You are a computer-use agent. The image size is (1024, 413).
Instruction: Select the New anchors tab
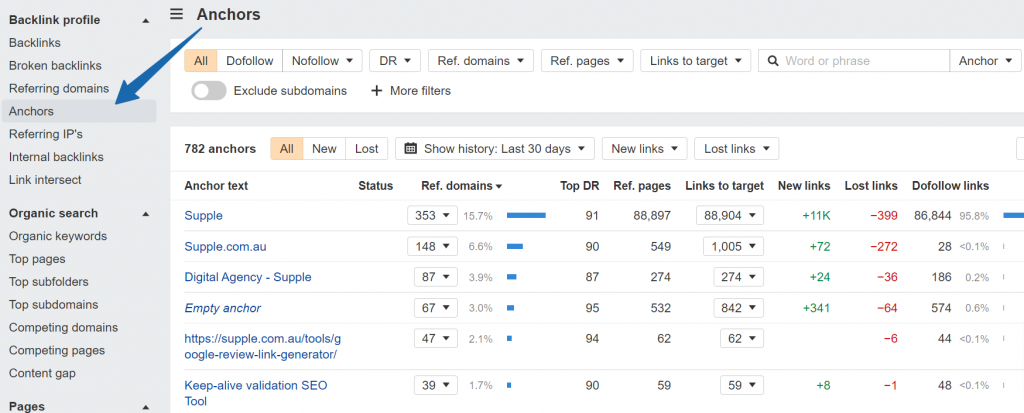click(324, 148)
